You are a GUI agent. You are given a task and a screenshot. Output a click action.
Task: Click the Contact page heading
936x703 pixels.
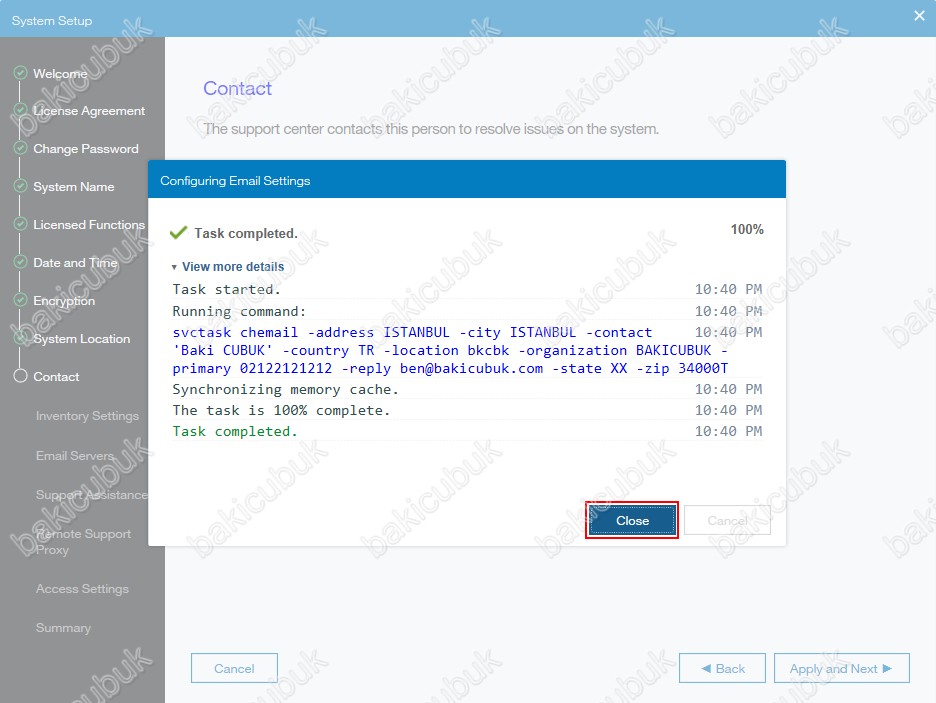237,88
